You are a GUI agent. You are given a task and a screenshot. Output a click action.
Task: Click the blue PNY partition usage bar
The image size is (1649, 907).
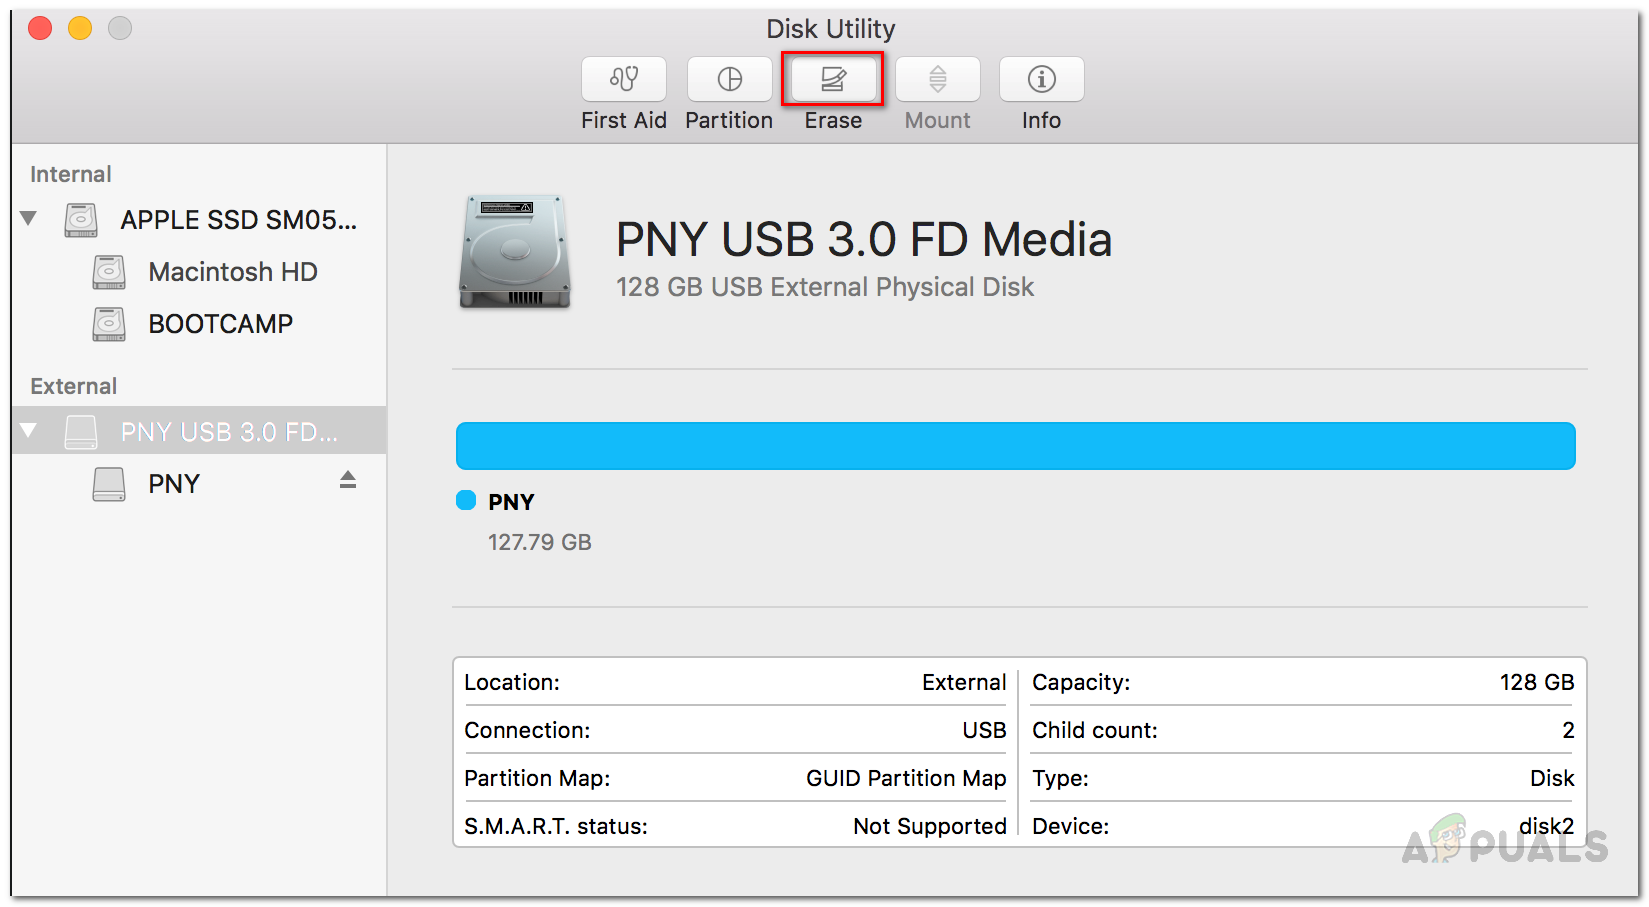(x=1015, y=446)
